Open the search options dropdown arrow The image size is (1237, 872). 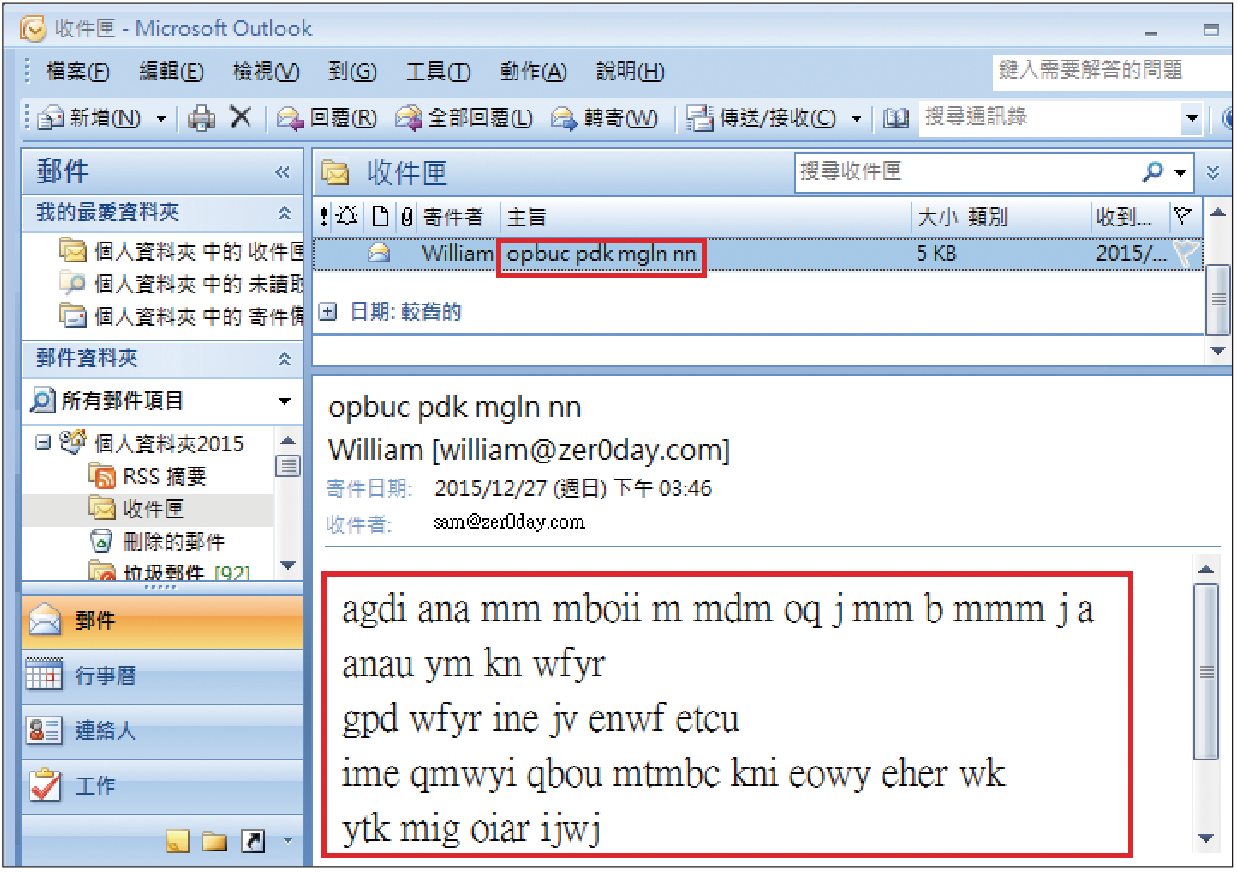click(x=1181, y=174)
